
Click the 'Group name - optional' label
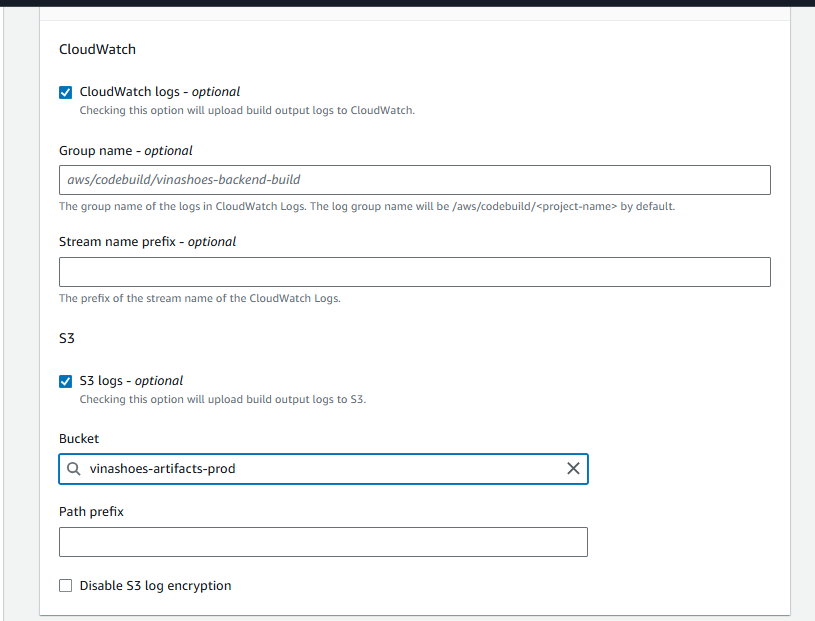point(125,151)
